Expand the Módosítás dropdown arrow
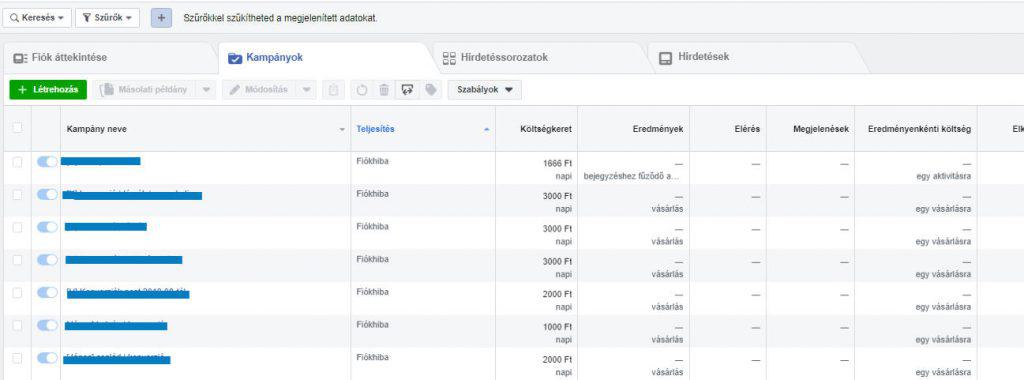This screenshot has height=380, width=1024. (x=306, y=90)
